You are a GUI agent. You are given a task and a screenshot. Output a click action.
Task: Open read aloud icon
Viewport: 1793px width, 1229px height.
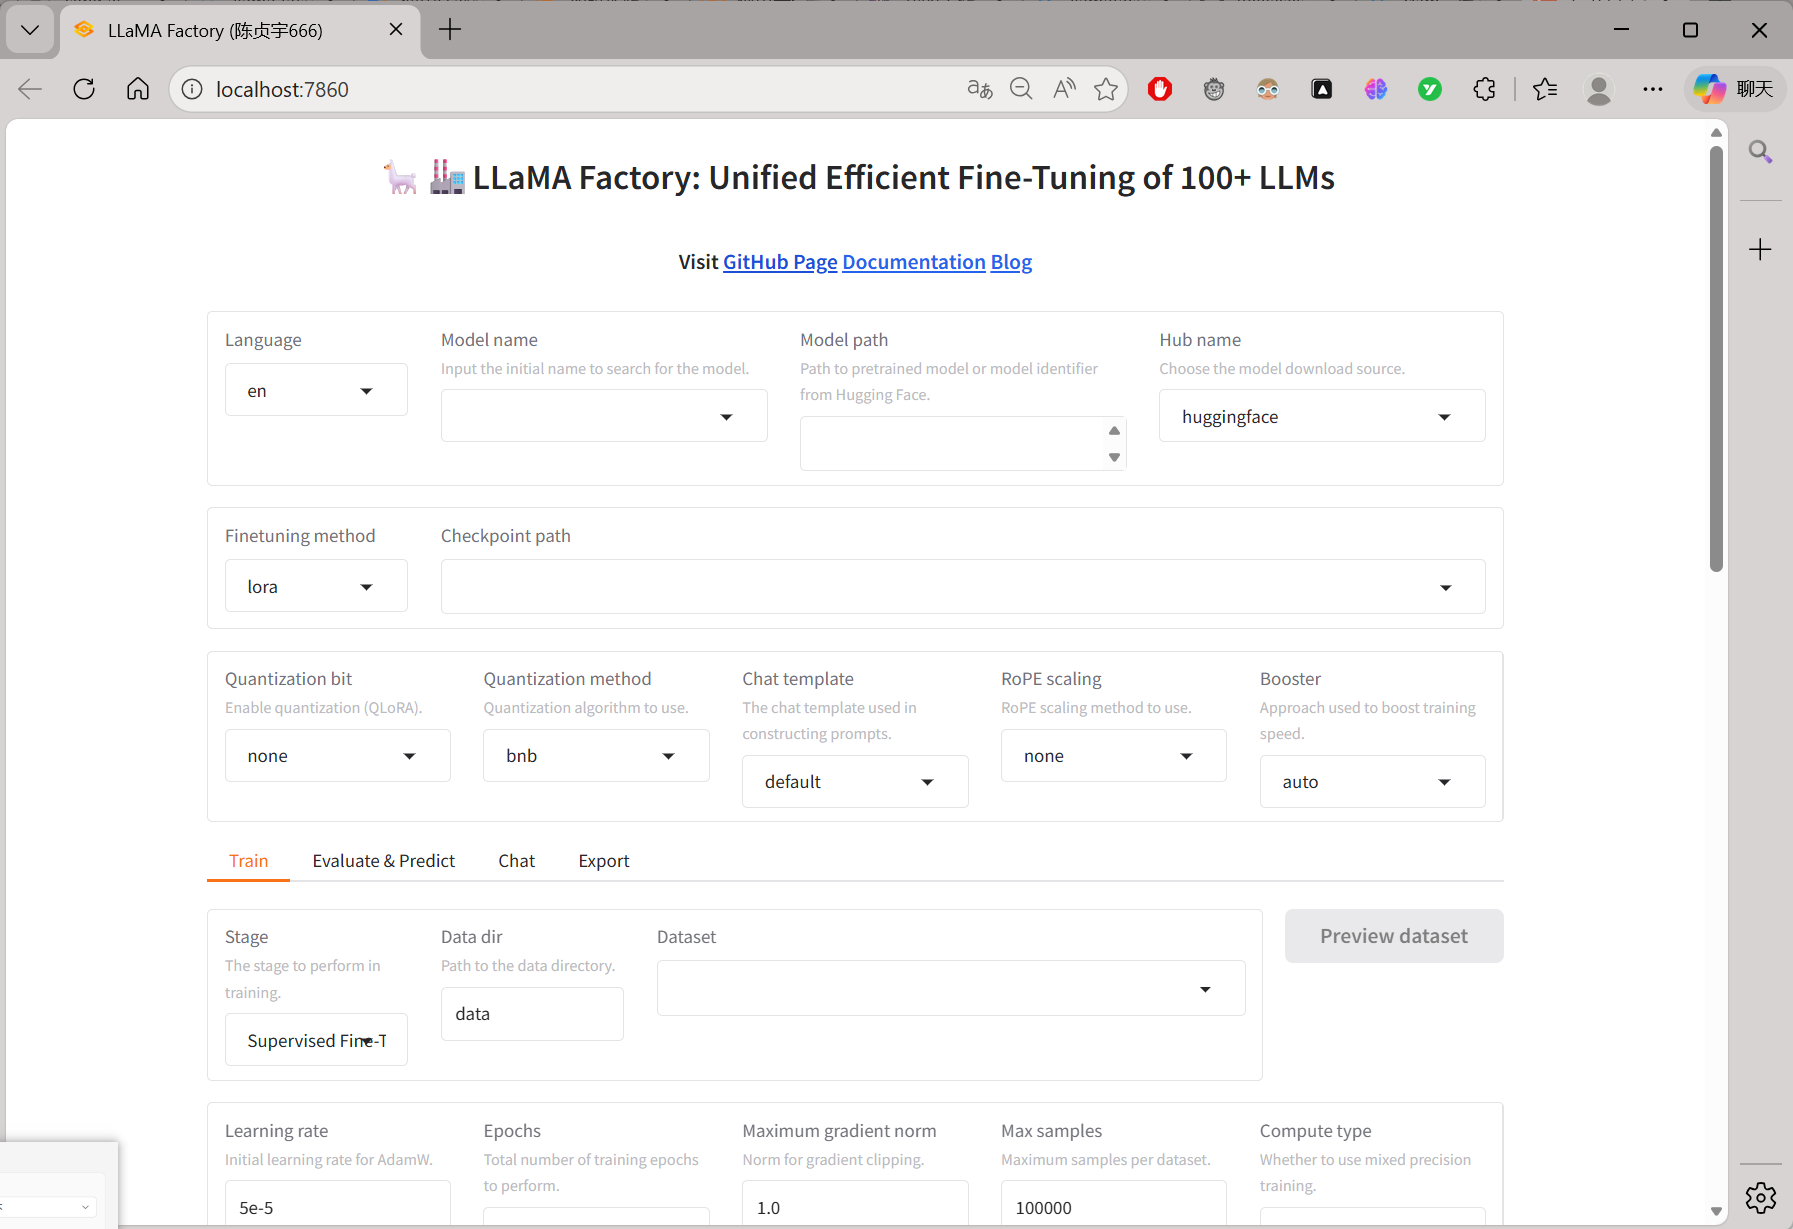click(1064, 89)
